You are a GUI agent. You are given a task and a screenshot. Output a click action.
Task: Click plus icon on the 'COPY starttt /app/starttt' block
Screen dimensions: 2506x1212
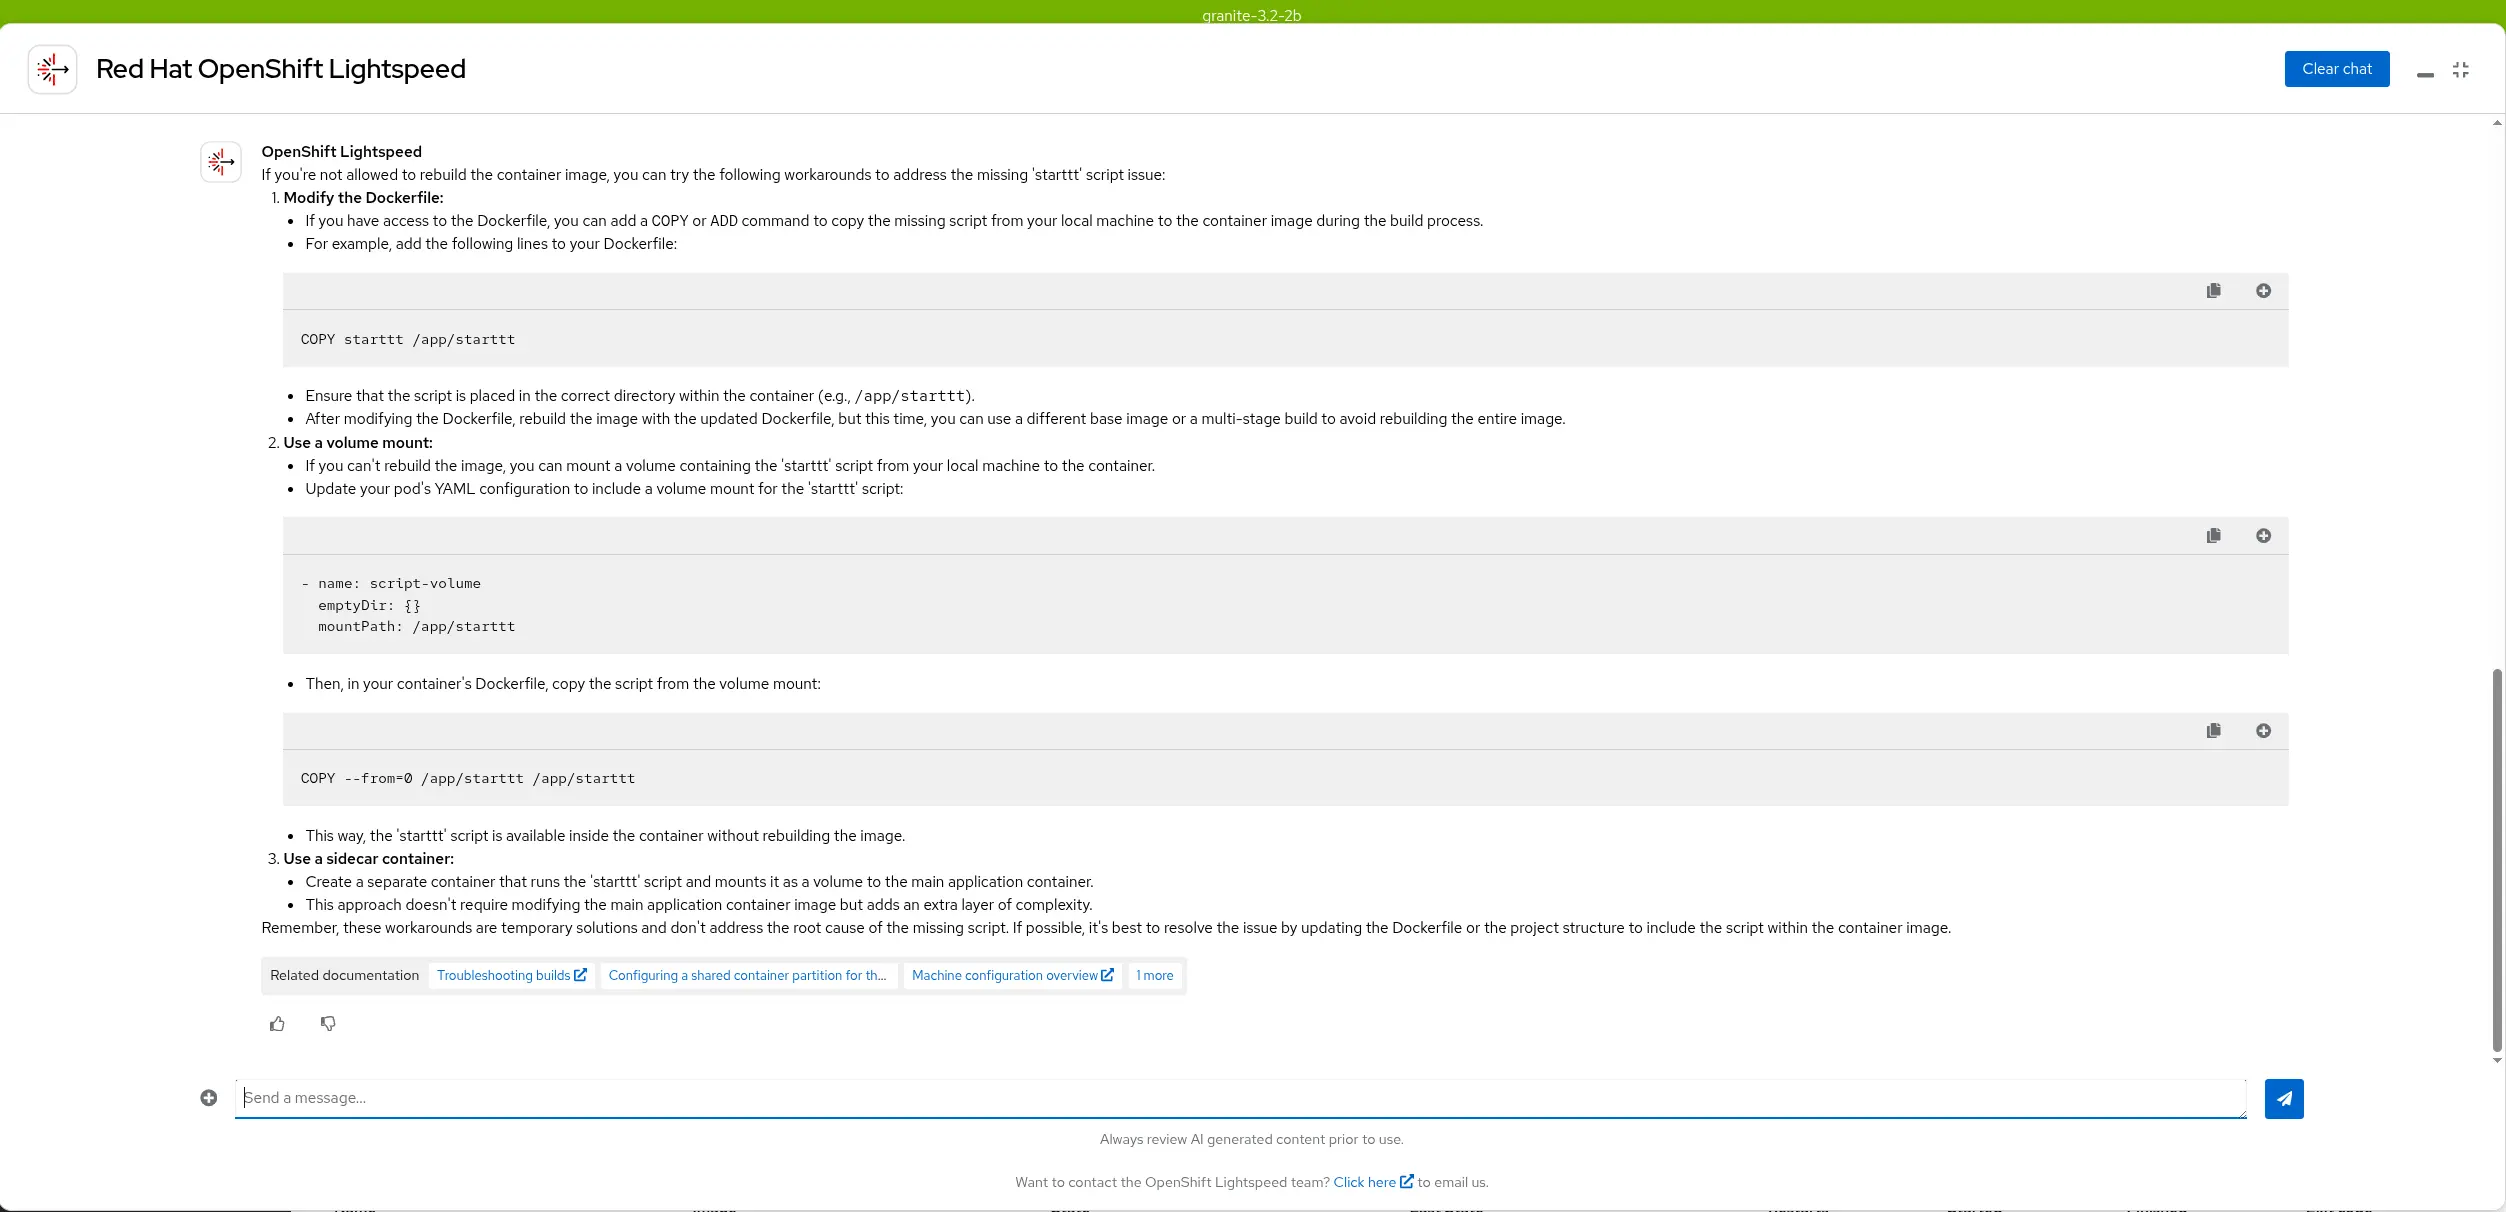[x=2263, y=291]
